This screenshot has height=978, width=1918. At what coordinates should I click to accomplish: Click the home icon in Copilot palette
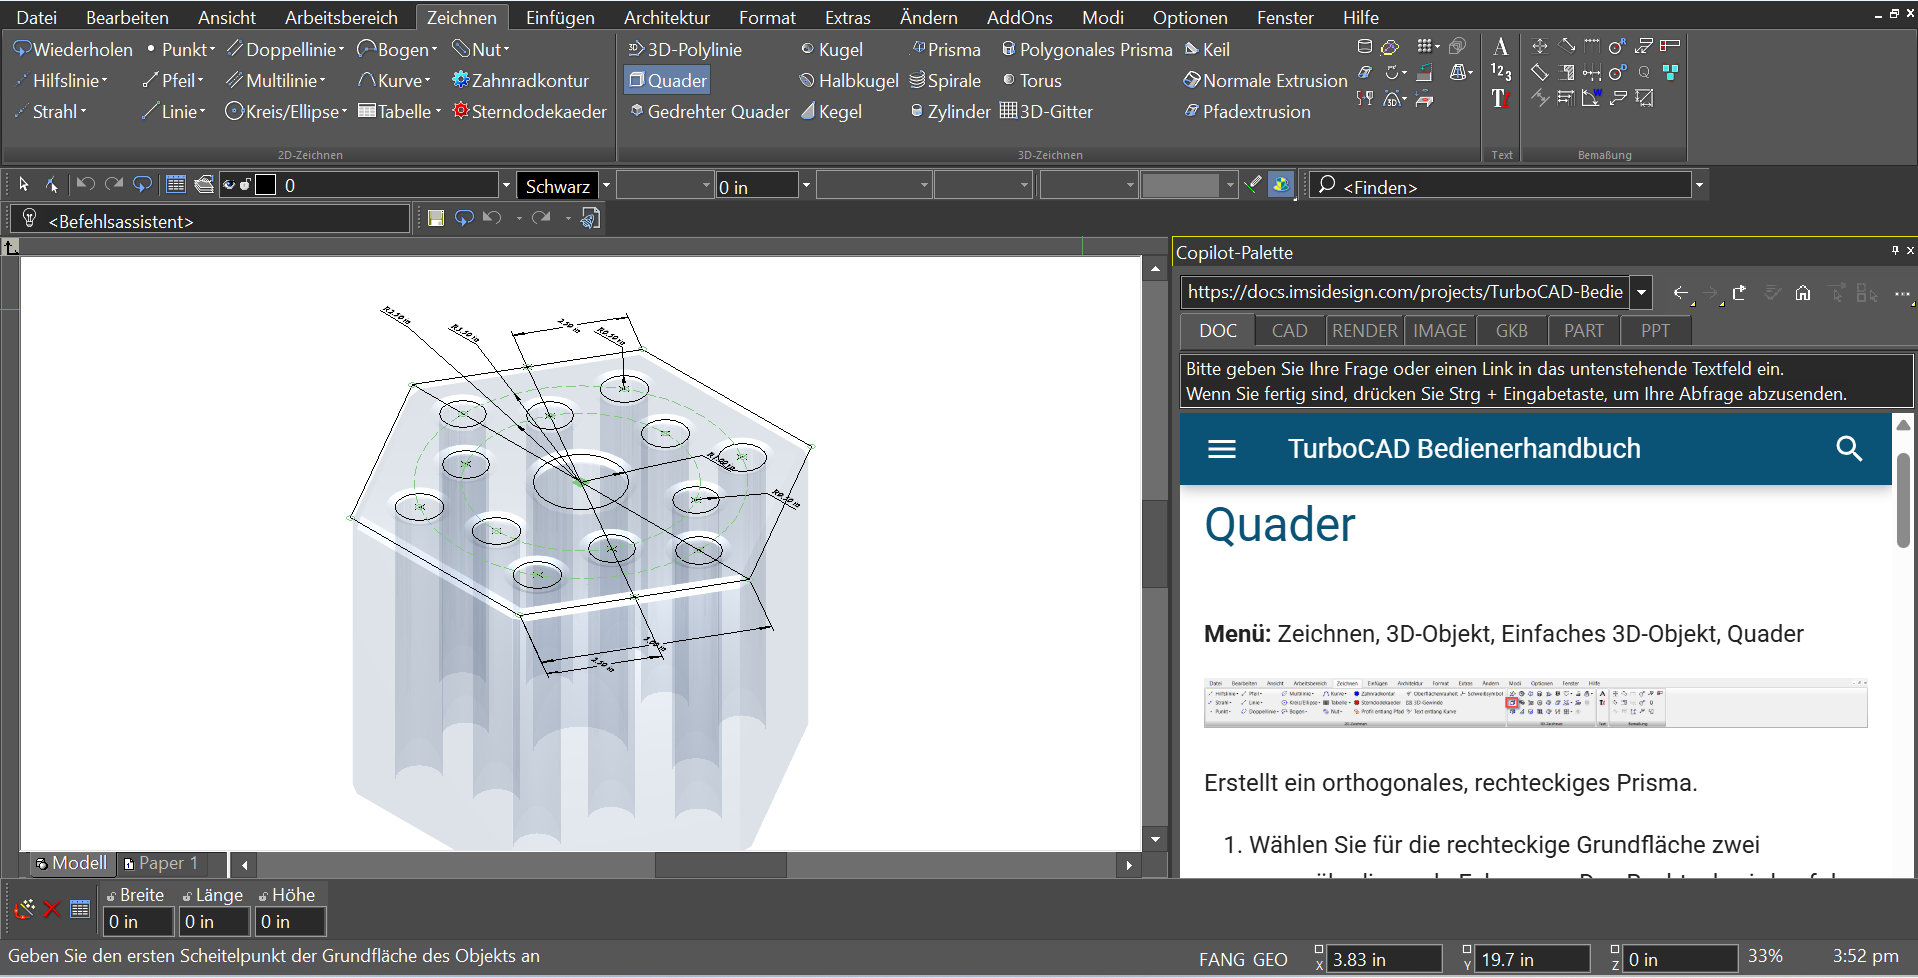pyautogui.click(x=1802, y=293)
